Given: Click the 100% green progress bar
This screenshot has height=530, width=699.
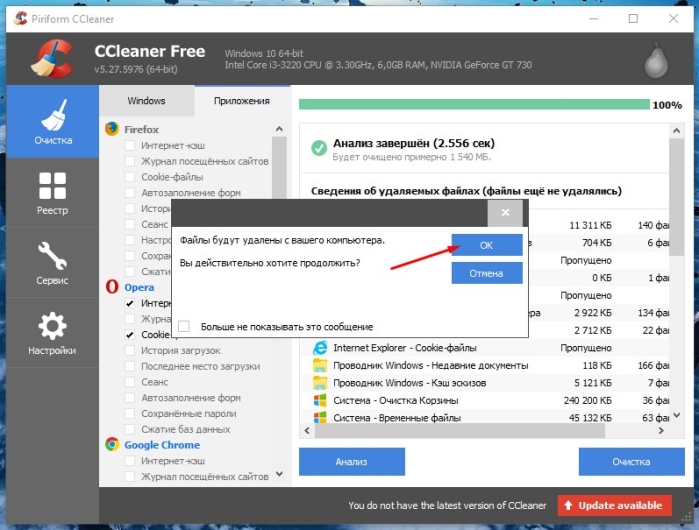Looking at the screenshot, I should [x=474, y=104].
